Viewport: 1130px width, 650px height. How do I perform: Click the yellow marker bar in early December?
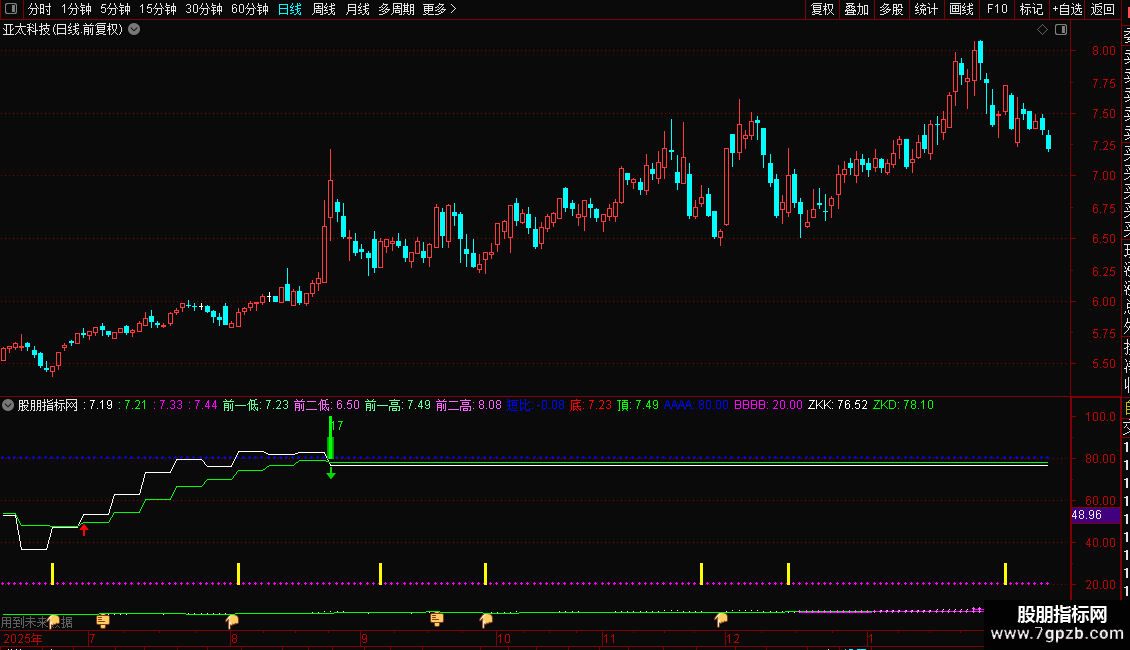(788, 574)
